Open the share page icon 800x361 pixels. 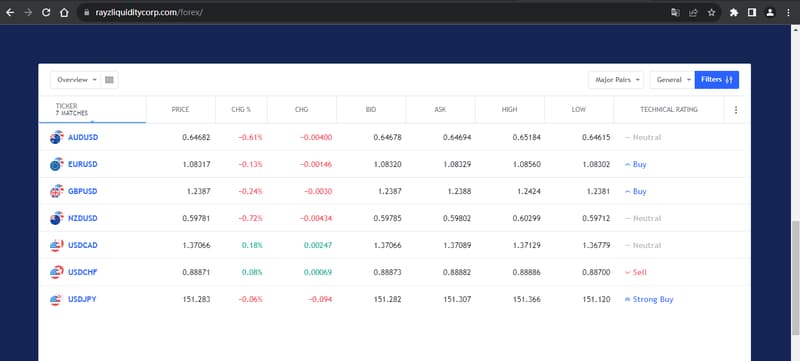(x=693, y=13)
